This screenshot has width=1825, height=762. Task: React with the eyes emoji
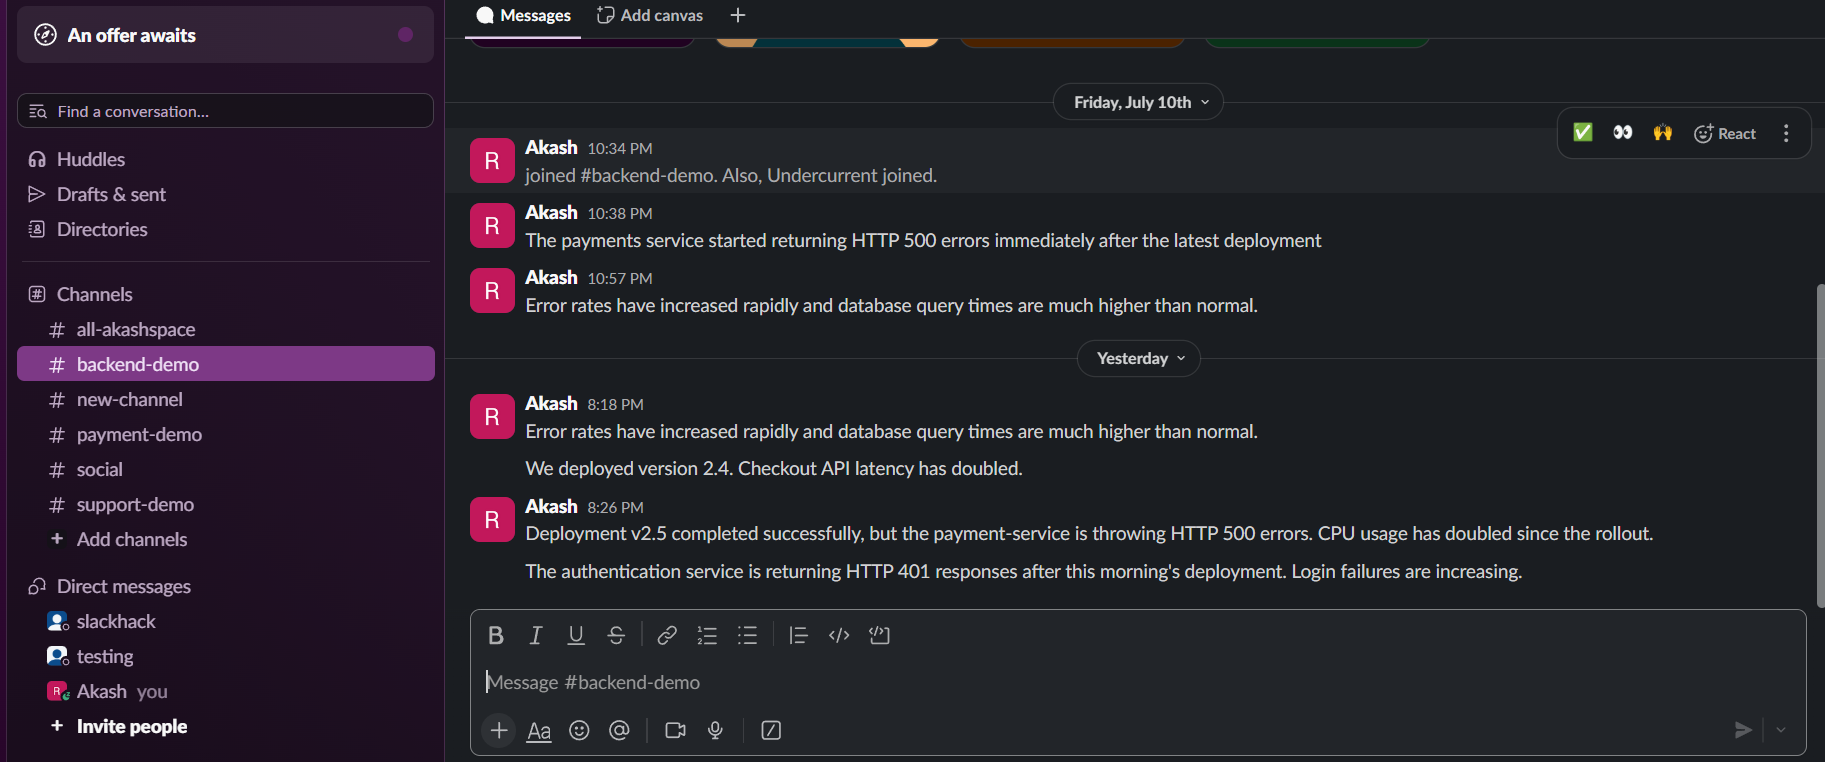coord(1623,133)
